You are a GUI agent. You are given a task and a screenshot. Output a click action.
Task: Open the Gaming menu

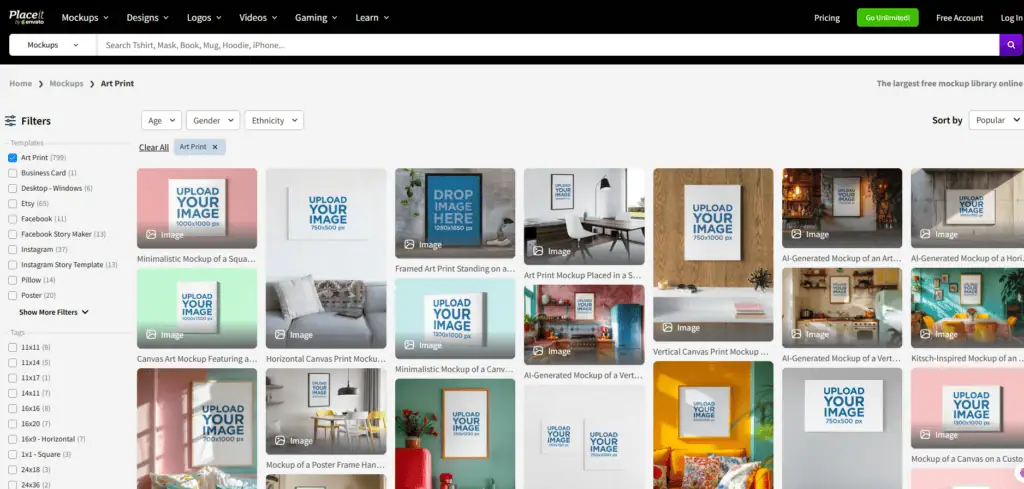pyautogui.click(x=316, y=18)
